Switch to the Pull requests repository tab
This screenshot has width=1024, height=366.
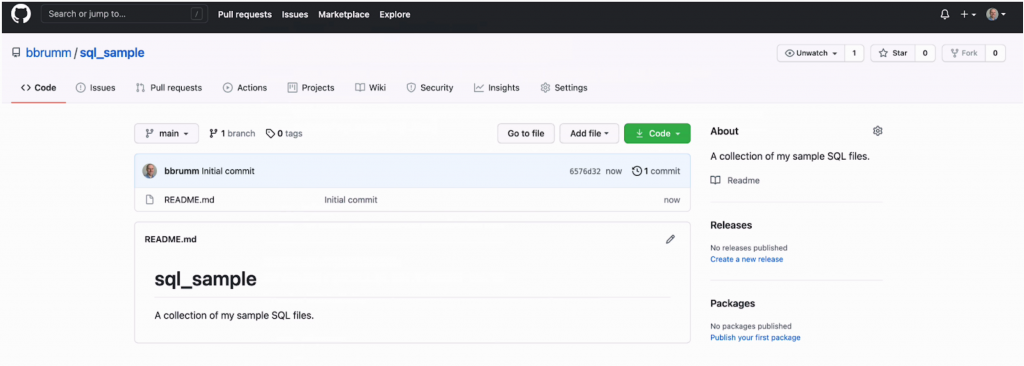pyautogui.click(x=168, y=88)
